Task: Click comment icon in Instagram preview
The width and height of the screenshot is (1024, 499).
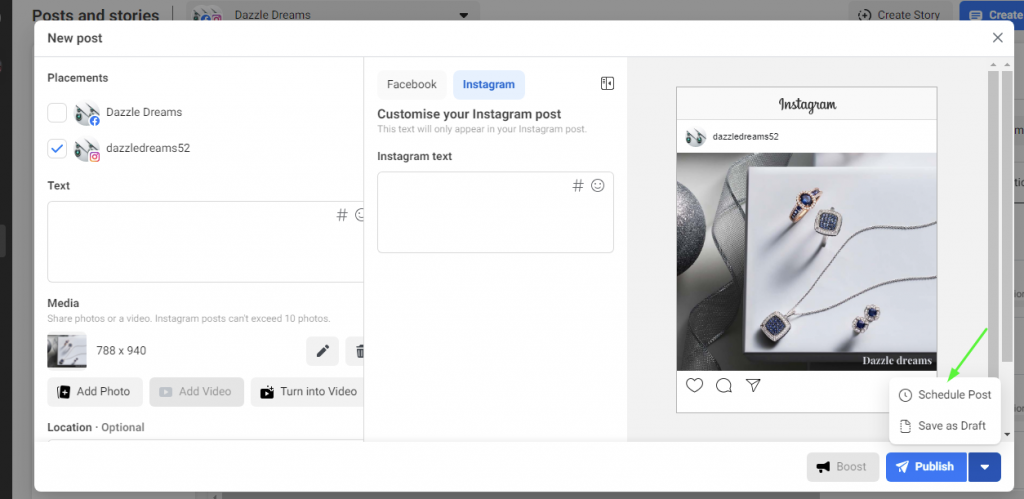Action: pyautogui.click(x=724, y=385)
